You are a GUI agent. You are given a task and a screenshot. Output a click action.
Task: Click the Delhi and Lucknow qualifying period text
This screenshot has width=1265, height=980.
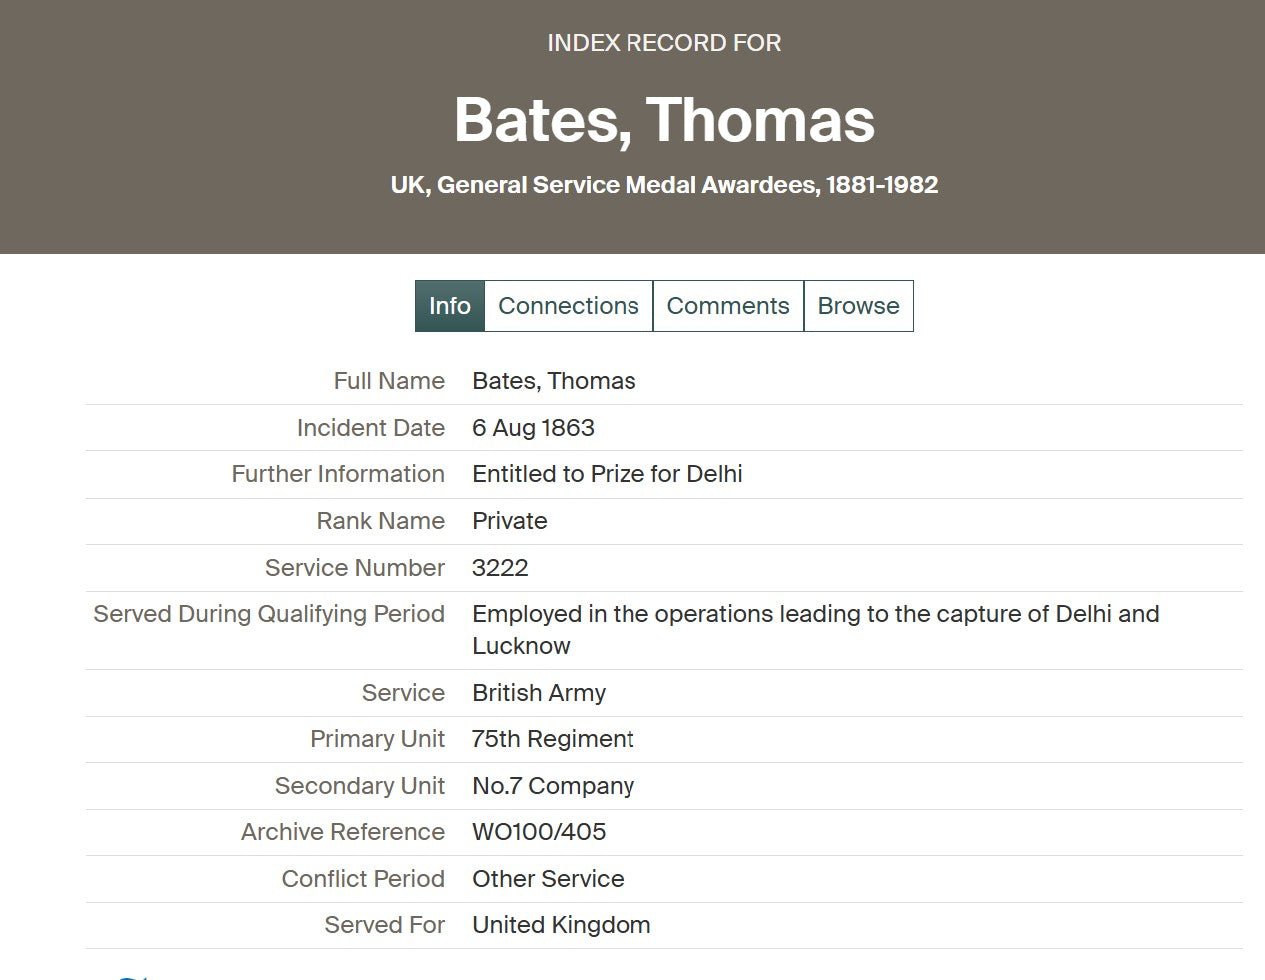point(815,614)
